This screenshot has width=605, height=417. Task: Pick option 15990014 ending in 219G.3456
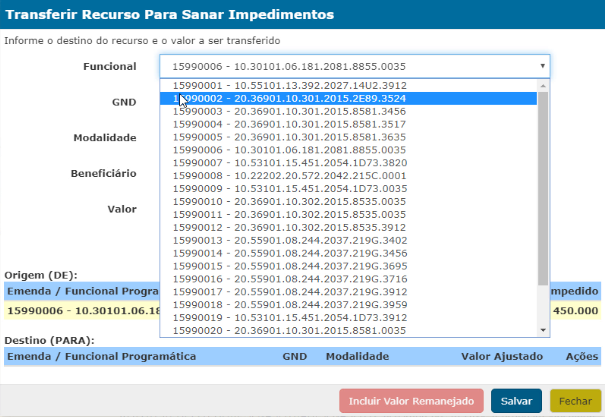coord(288,254)
